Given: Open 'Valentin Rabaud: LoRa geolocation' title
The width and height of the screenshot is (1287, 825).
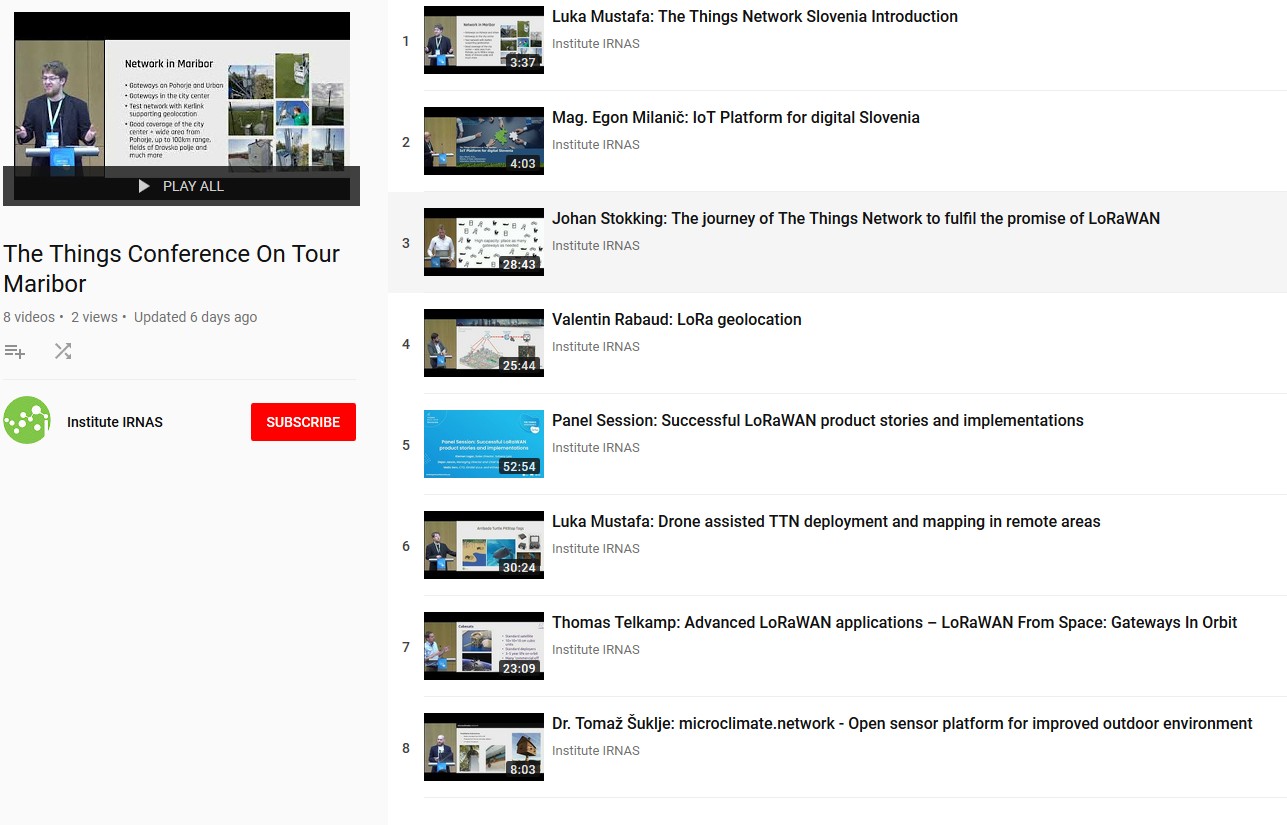Looking at the screenshot, I should (x=677, y=320).
